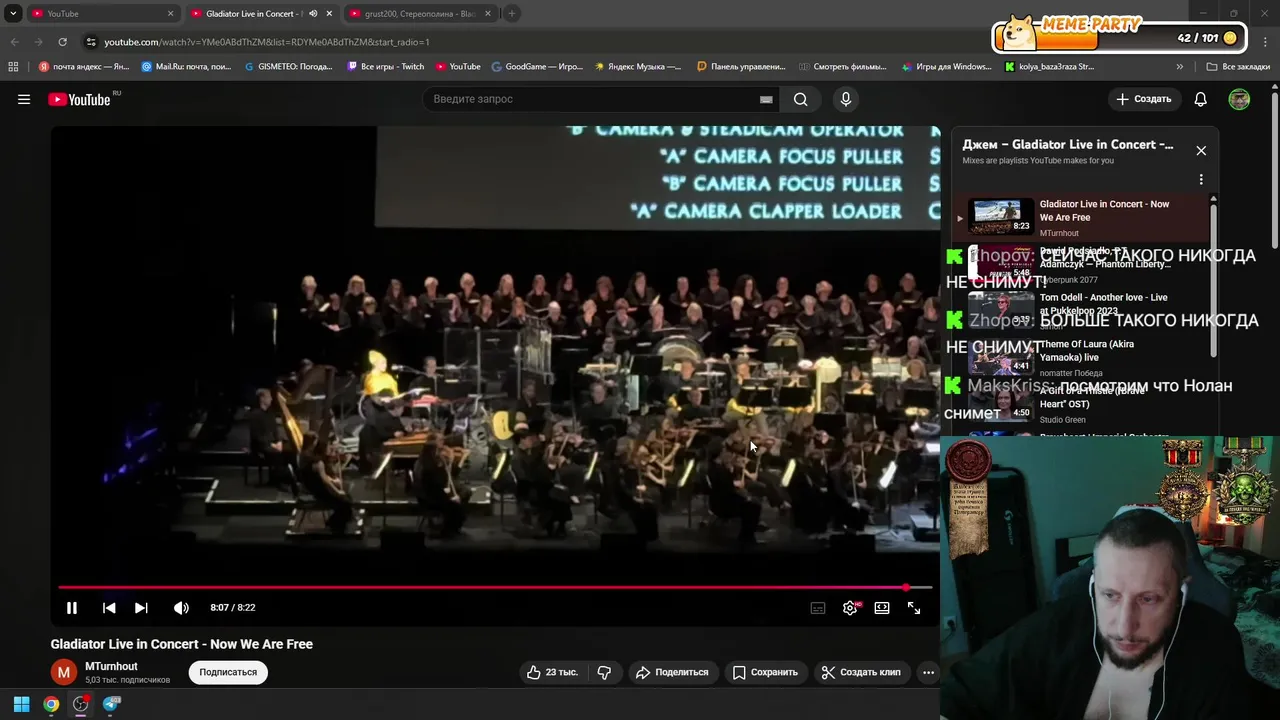
Task: Toggle subtitles in the video player
Action: 818,608
